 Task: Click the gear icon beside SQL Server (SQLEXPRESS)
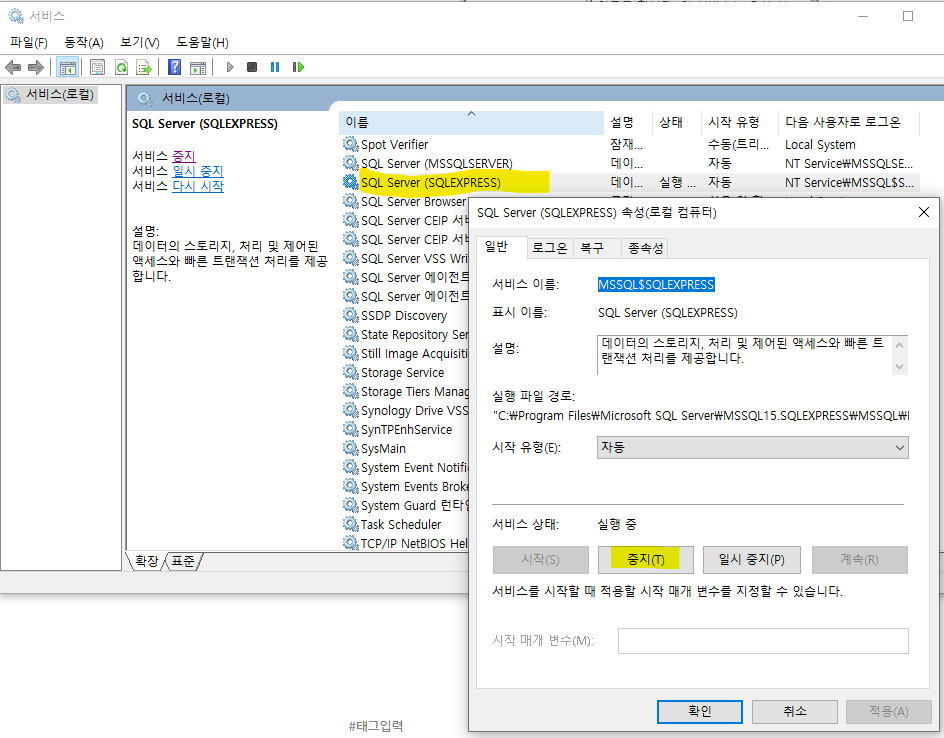coord(350,182)
